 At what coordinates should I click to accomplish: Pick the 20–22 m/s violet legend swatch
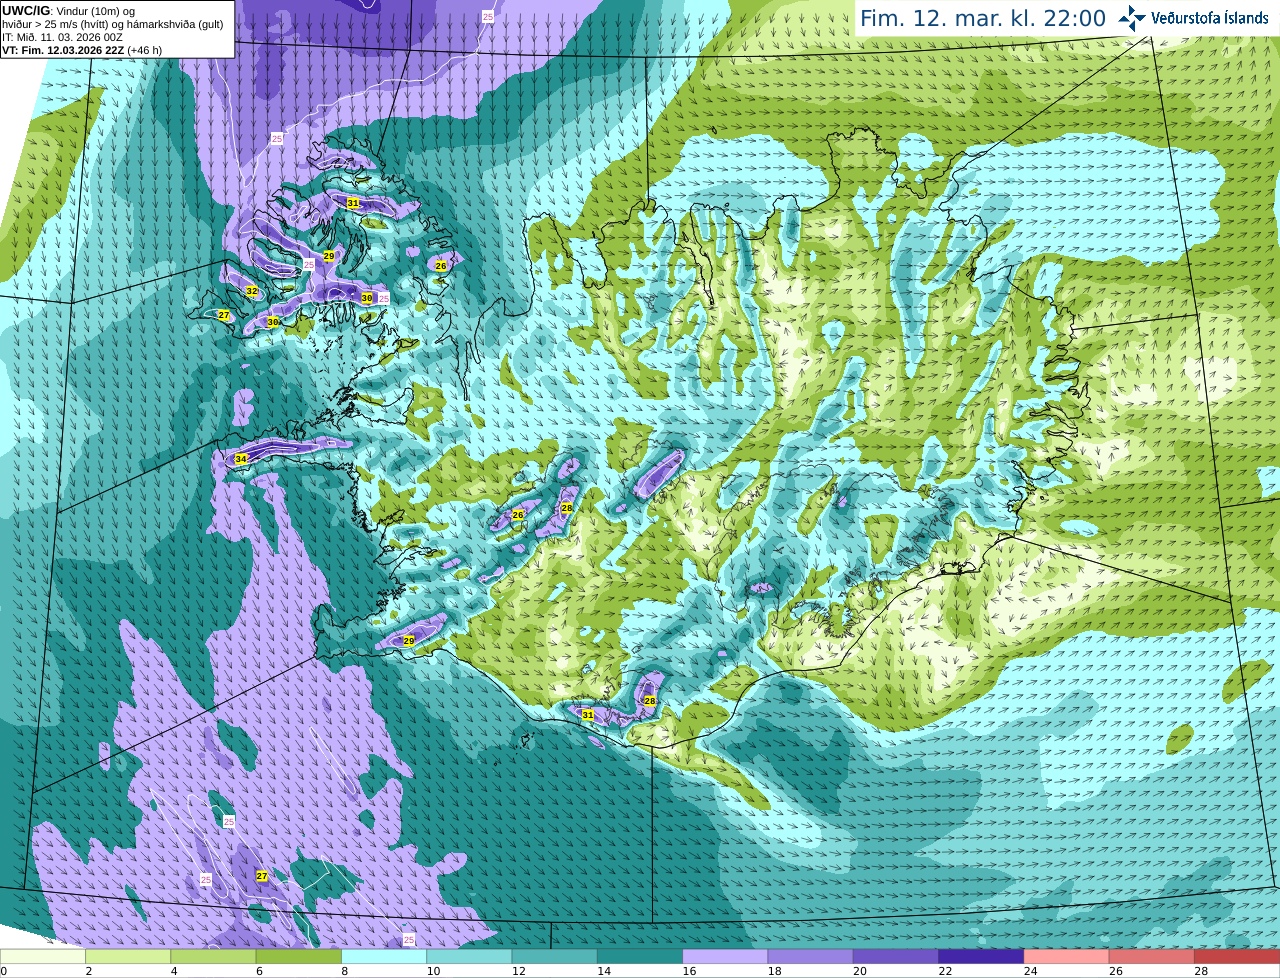896,957
